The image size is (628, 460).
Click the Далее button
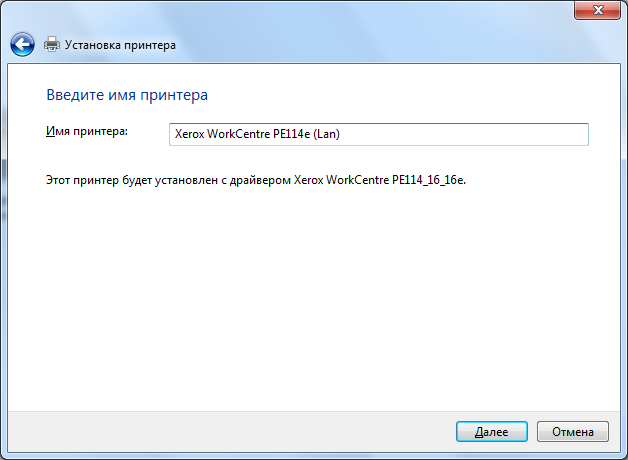tap(491, 432)
